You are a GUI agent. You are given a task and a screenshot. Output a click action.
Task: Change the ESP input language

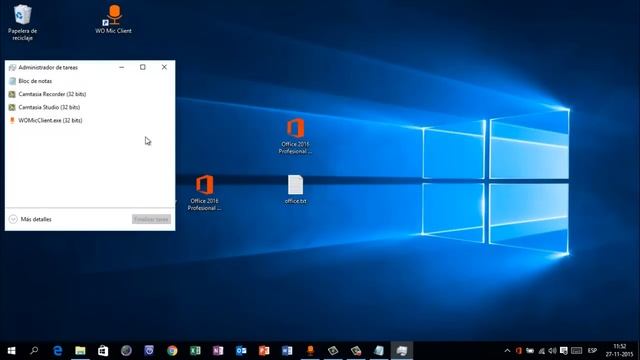coord(592,351)
